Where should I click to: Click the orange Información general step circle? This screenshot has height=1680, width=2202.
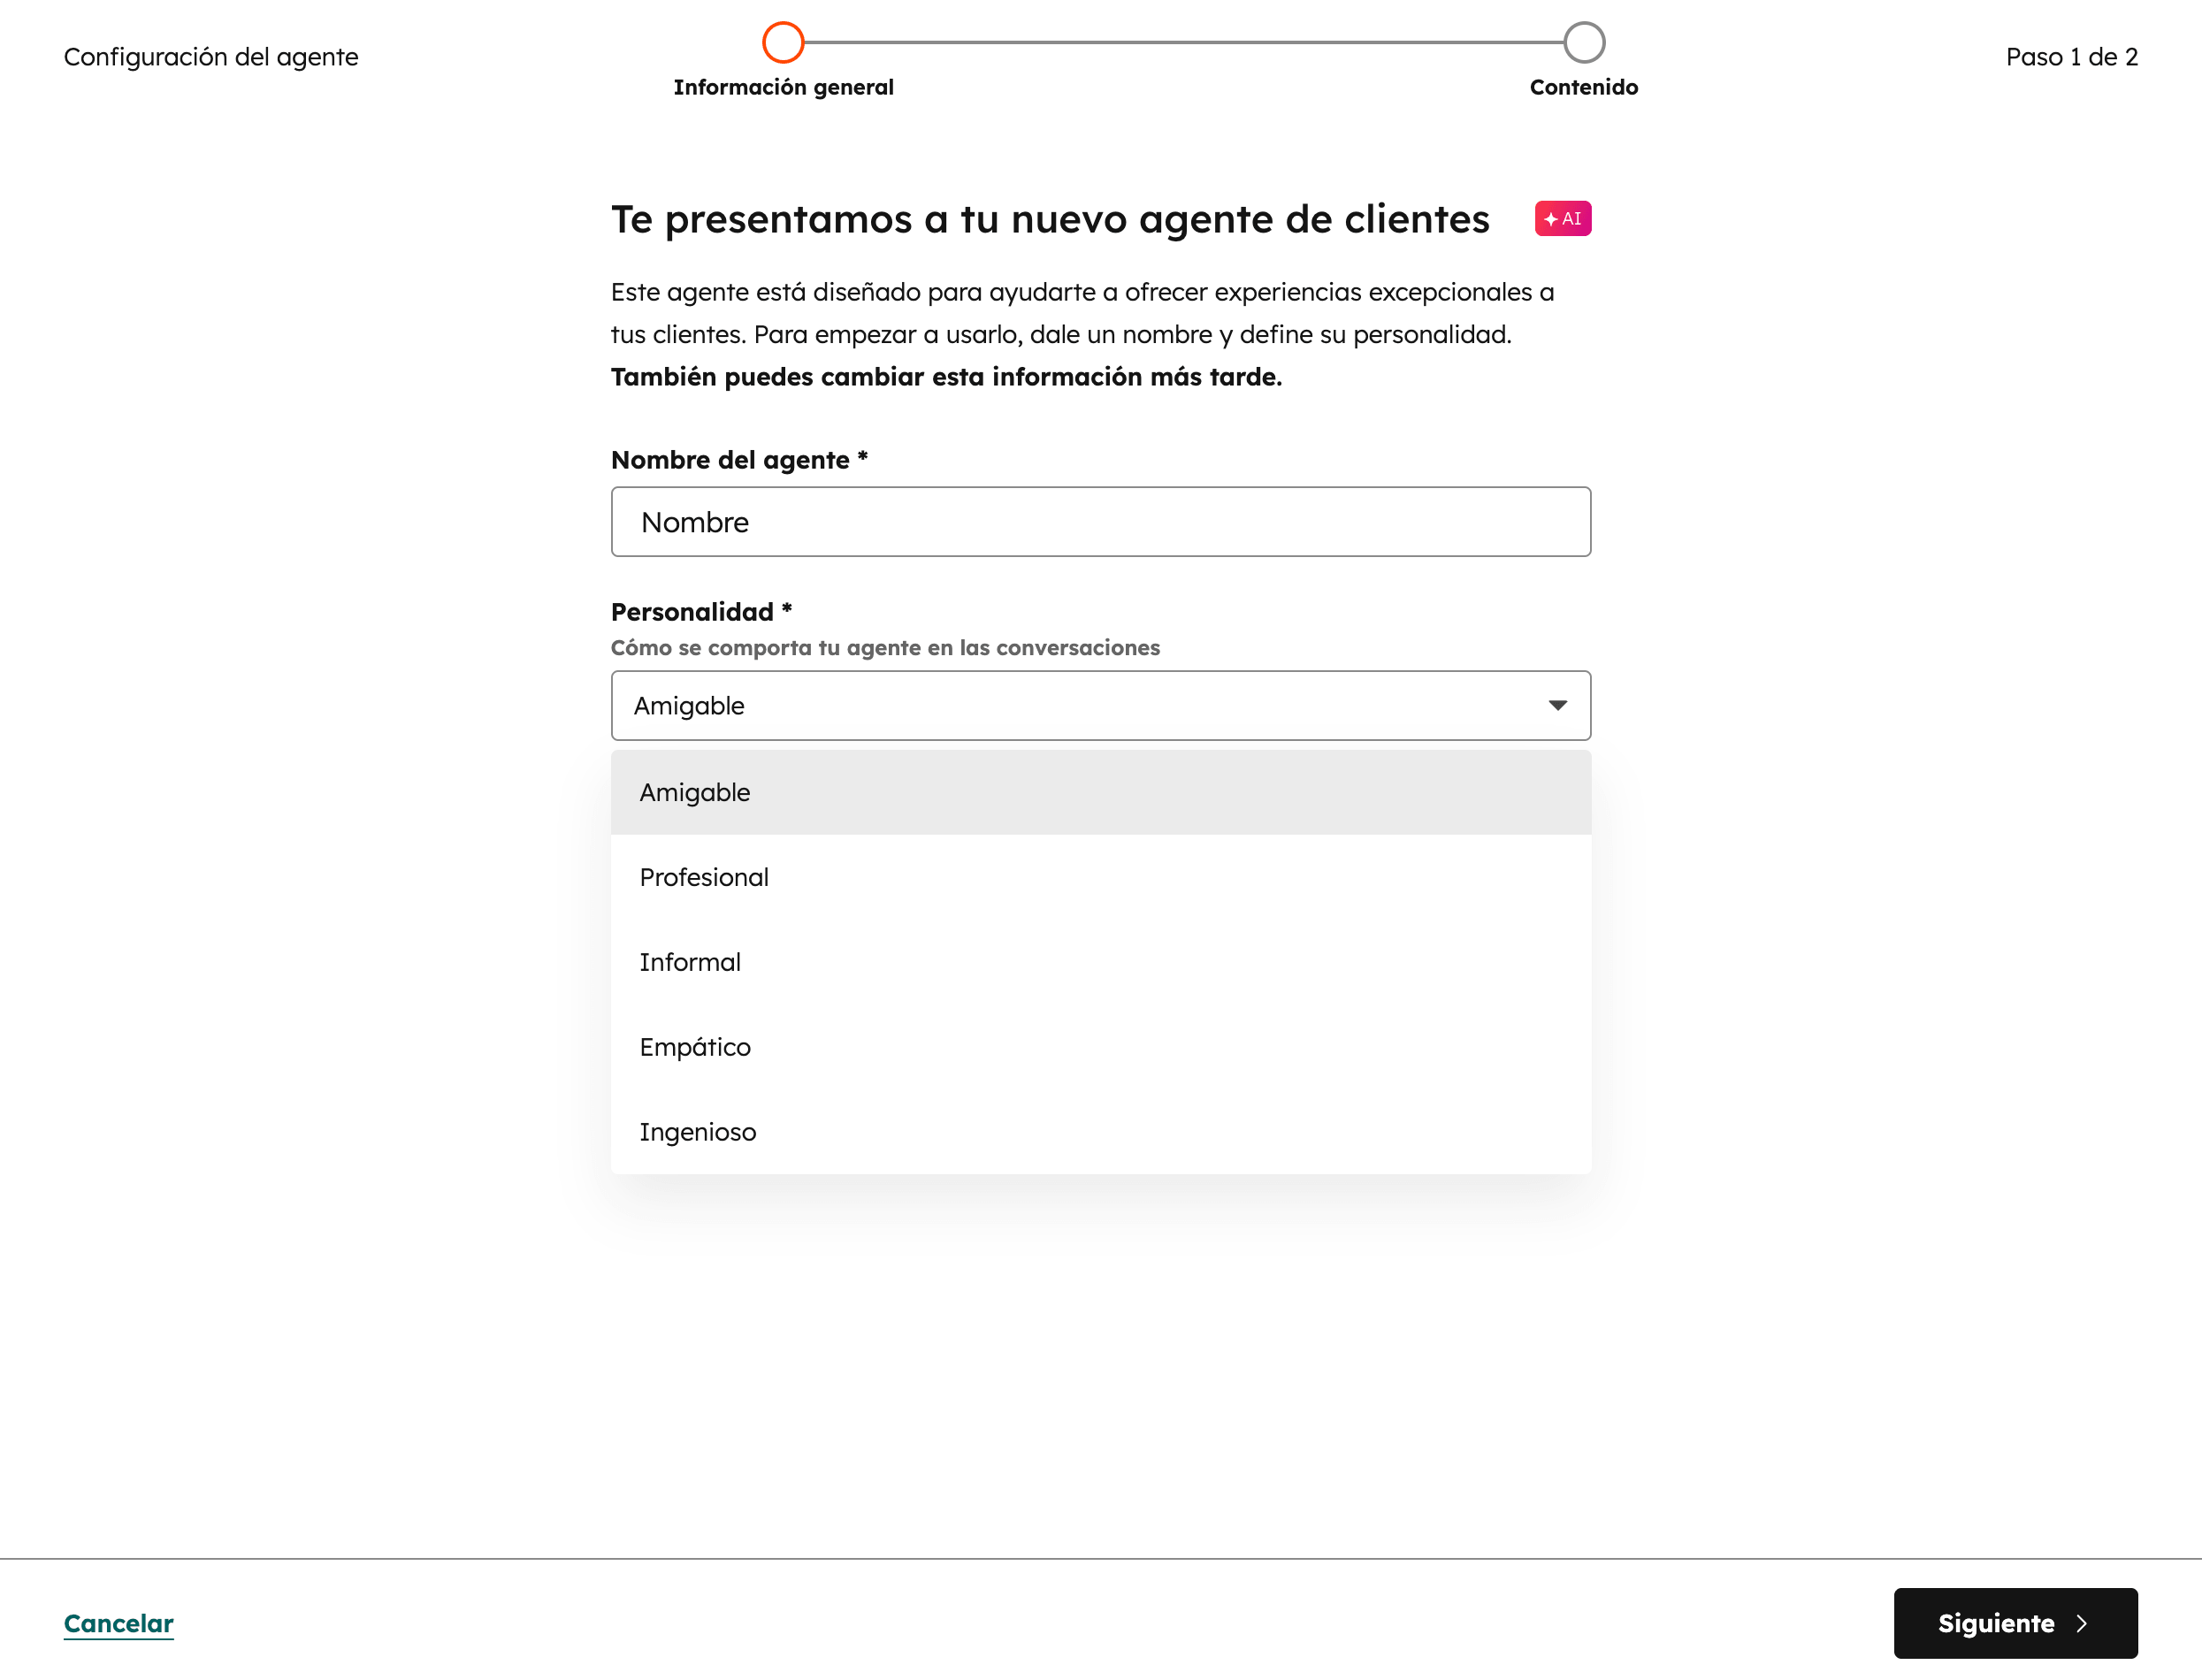click(x=784, y=42)
